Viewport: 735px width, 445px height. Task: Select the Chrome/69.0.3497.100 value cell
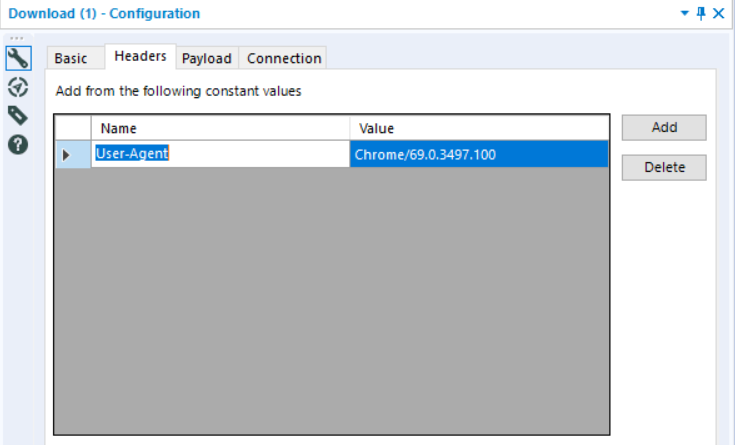click(x=478, y=154)
